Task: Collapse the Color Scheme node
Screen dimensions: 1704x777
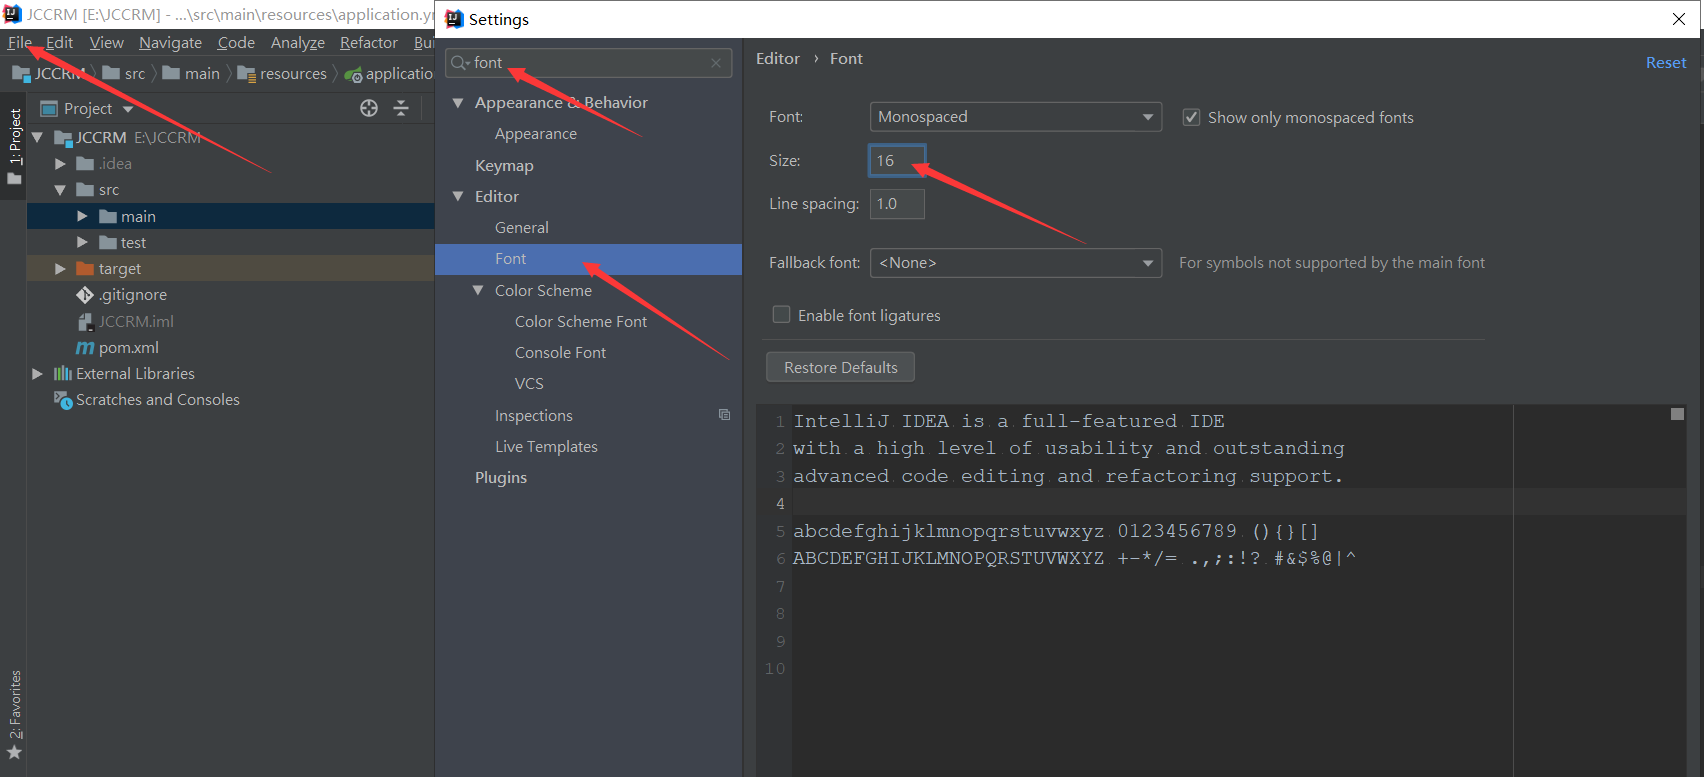Action: (x=478, y=290)
